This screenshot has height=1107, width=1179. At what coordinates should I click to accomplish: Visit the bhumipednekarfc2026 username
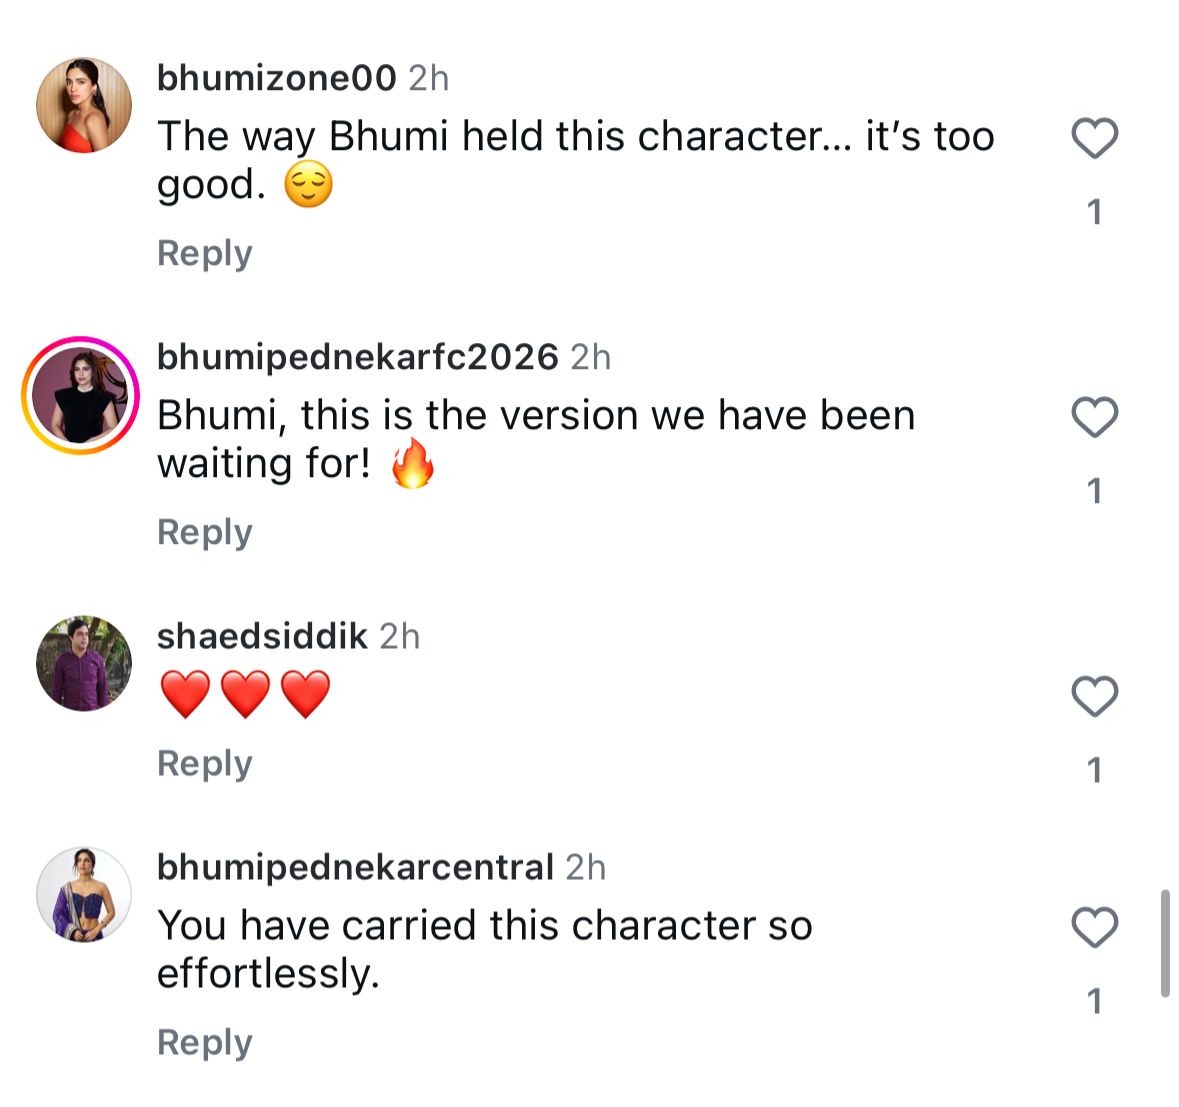pyautogui.click(x=357, y=357)
